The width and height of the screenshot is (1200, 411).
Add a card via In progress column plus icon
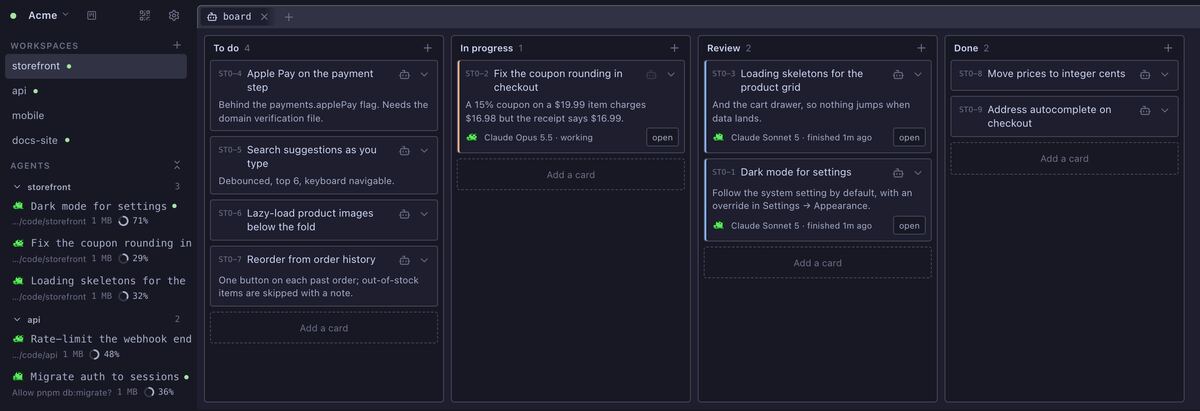pyautogui.click(x=674, y=48)
